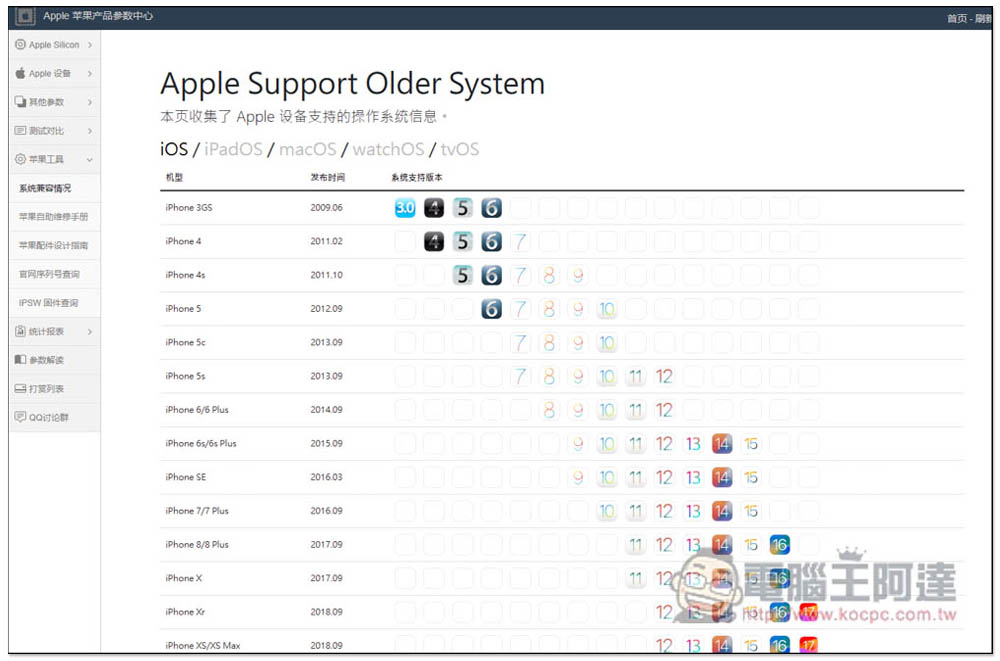Expand the Apple Silicon sidebar menu
This screenshot has width=1000, height=661.
coord(54,45)
